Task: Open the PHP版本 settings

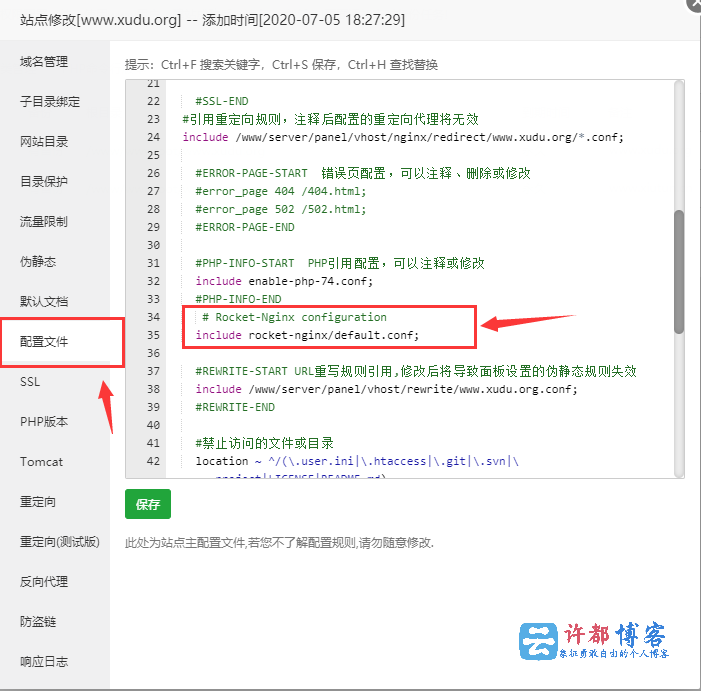Action: 44,422
